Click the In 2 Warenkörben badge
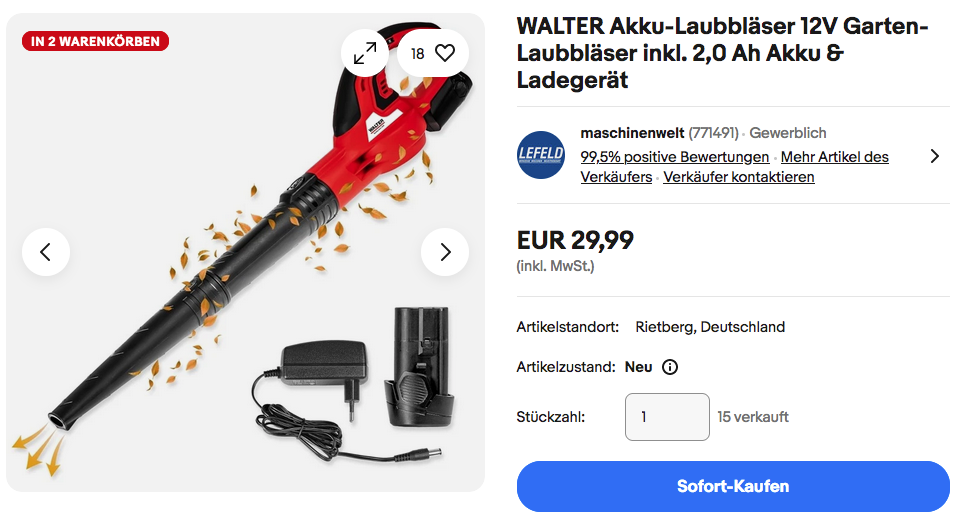980x517 pixels. [95, 41]
